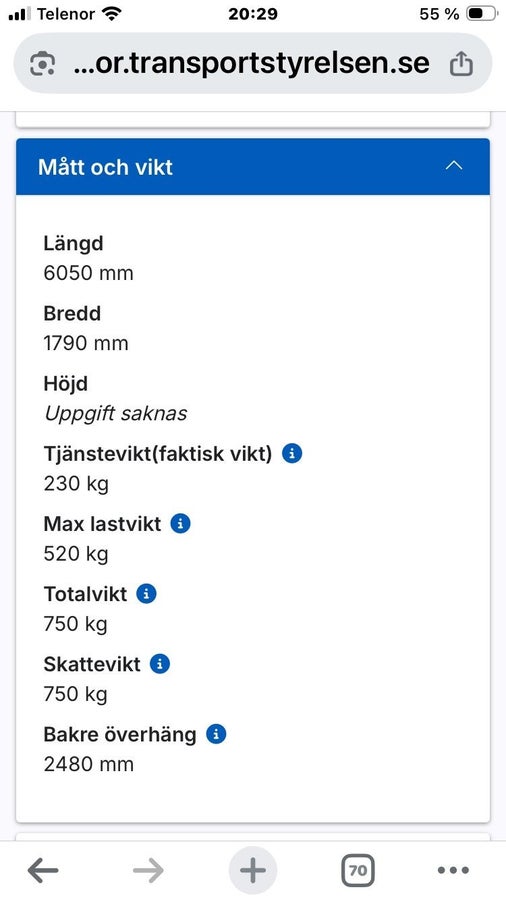Click the Mått och vikt header bar
Image resolution: width=506 pixels, height=900 pixels.
253,166
